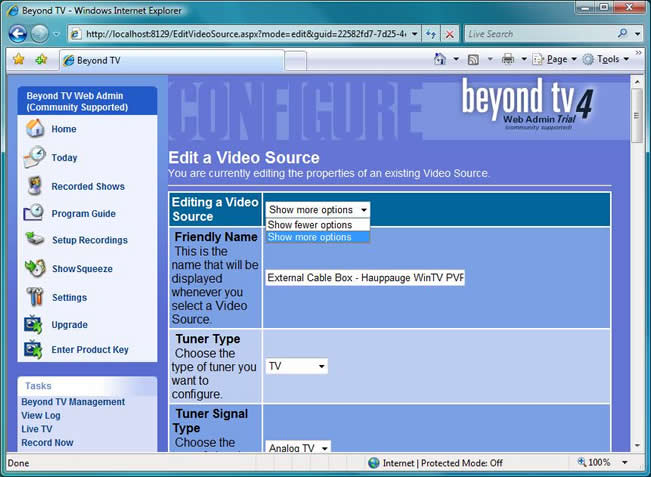This screenshot has width=651, height=477.
Task: Click the page scrollbar down arrow
Action: point(637,445)
